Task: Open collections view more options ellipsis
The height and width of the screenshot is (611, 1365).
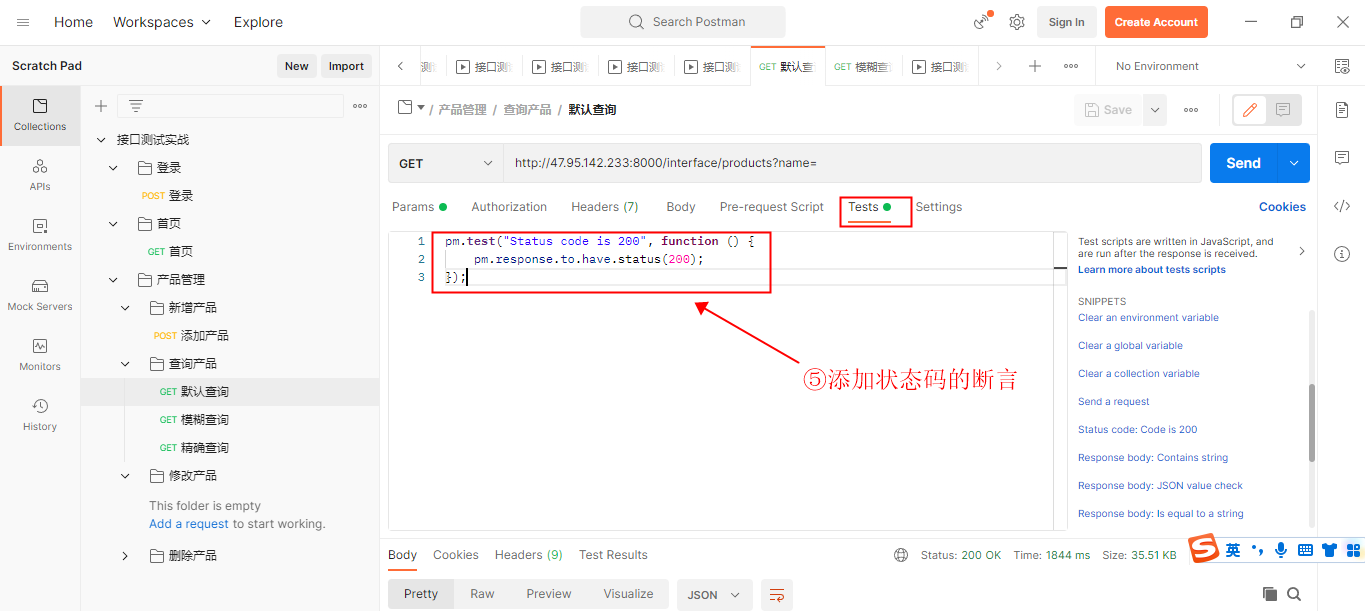Action: (x=360, y=106)
